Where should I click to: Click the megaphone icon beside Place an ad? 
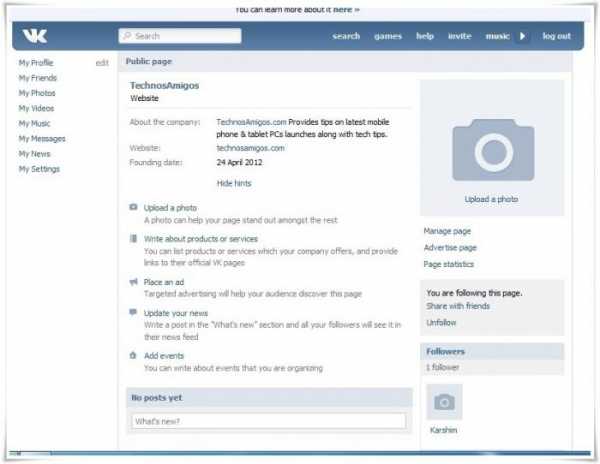(x=134, y=282)
